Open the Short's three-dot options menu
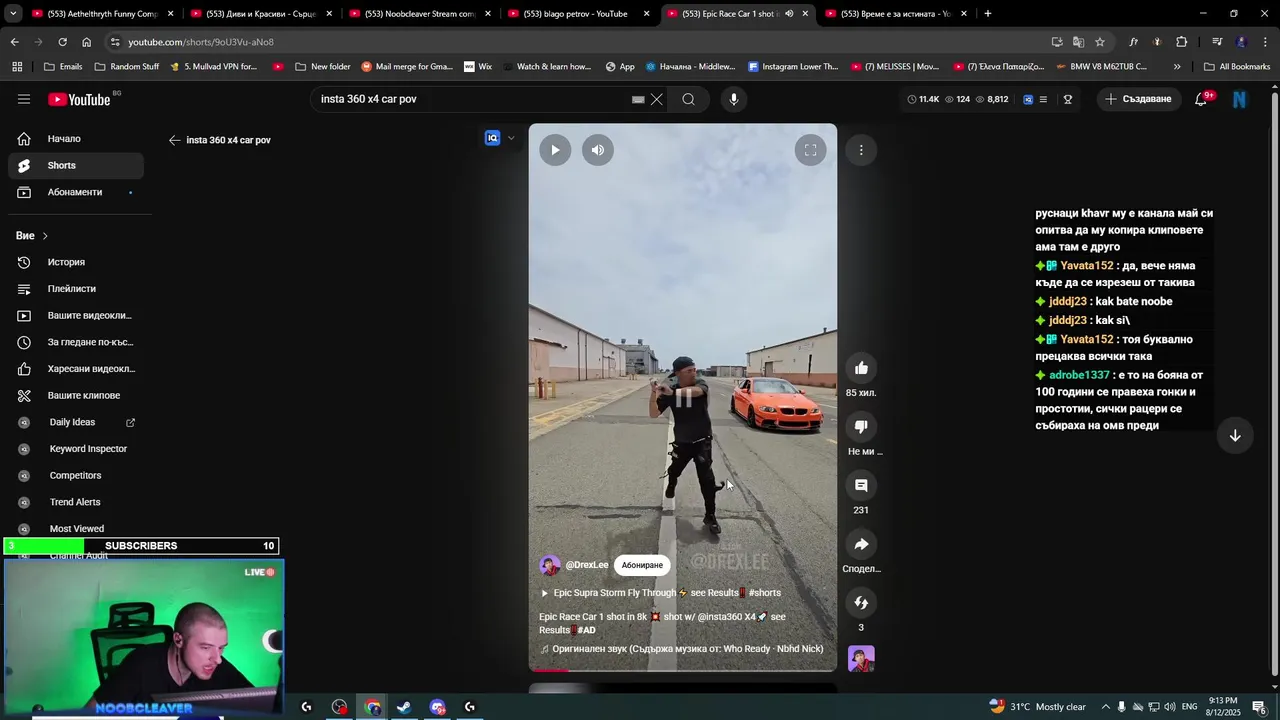 pos(861,150)
